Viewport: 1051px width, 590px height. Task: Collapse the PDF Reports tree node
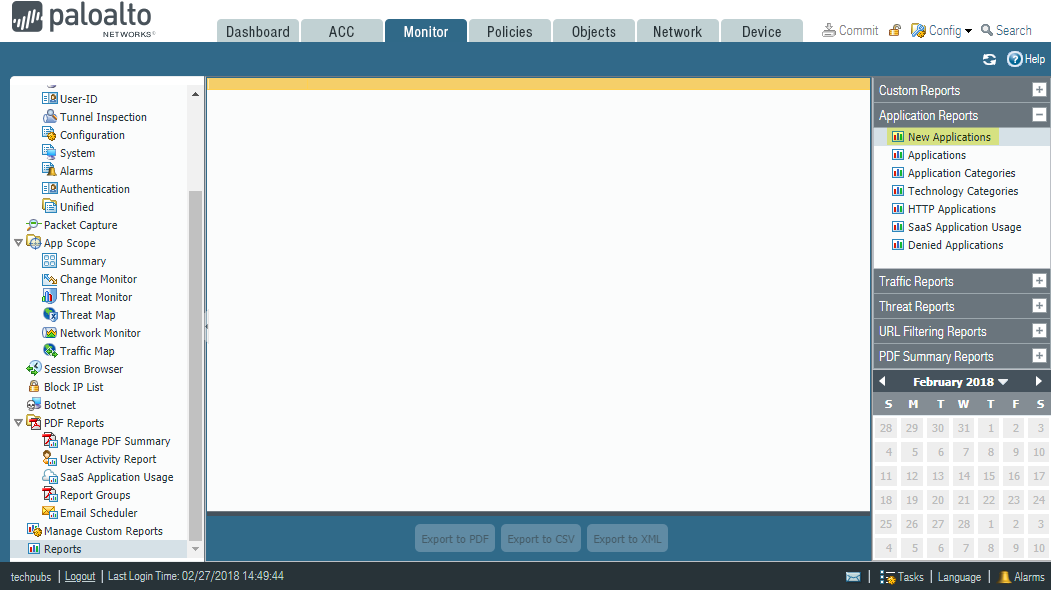click(x=18, y=423)
